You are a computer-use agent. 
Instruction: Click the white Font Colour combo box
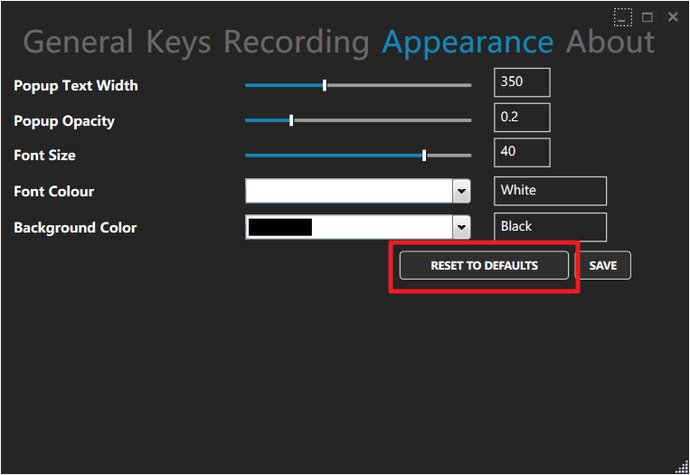coord(358,191)
